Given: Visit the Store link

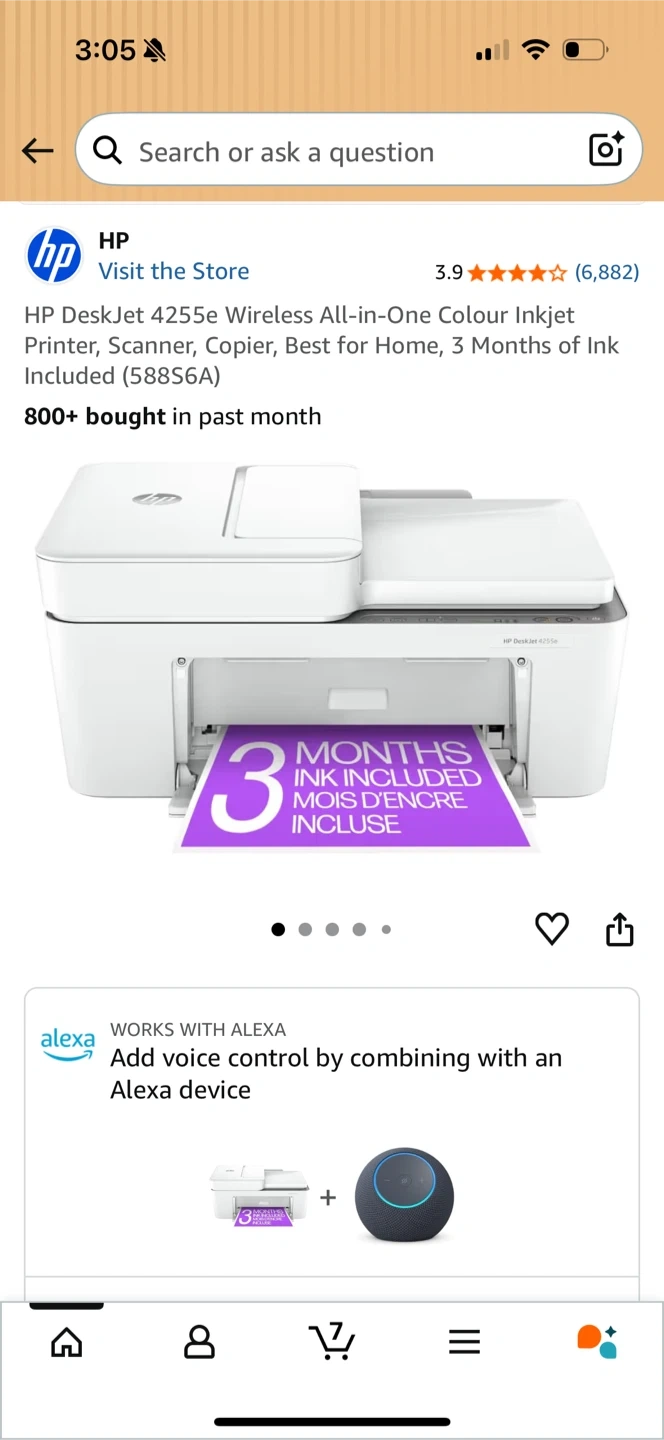Looking at the screenshot, I should click(174, 271).
